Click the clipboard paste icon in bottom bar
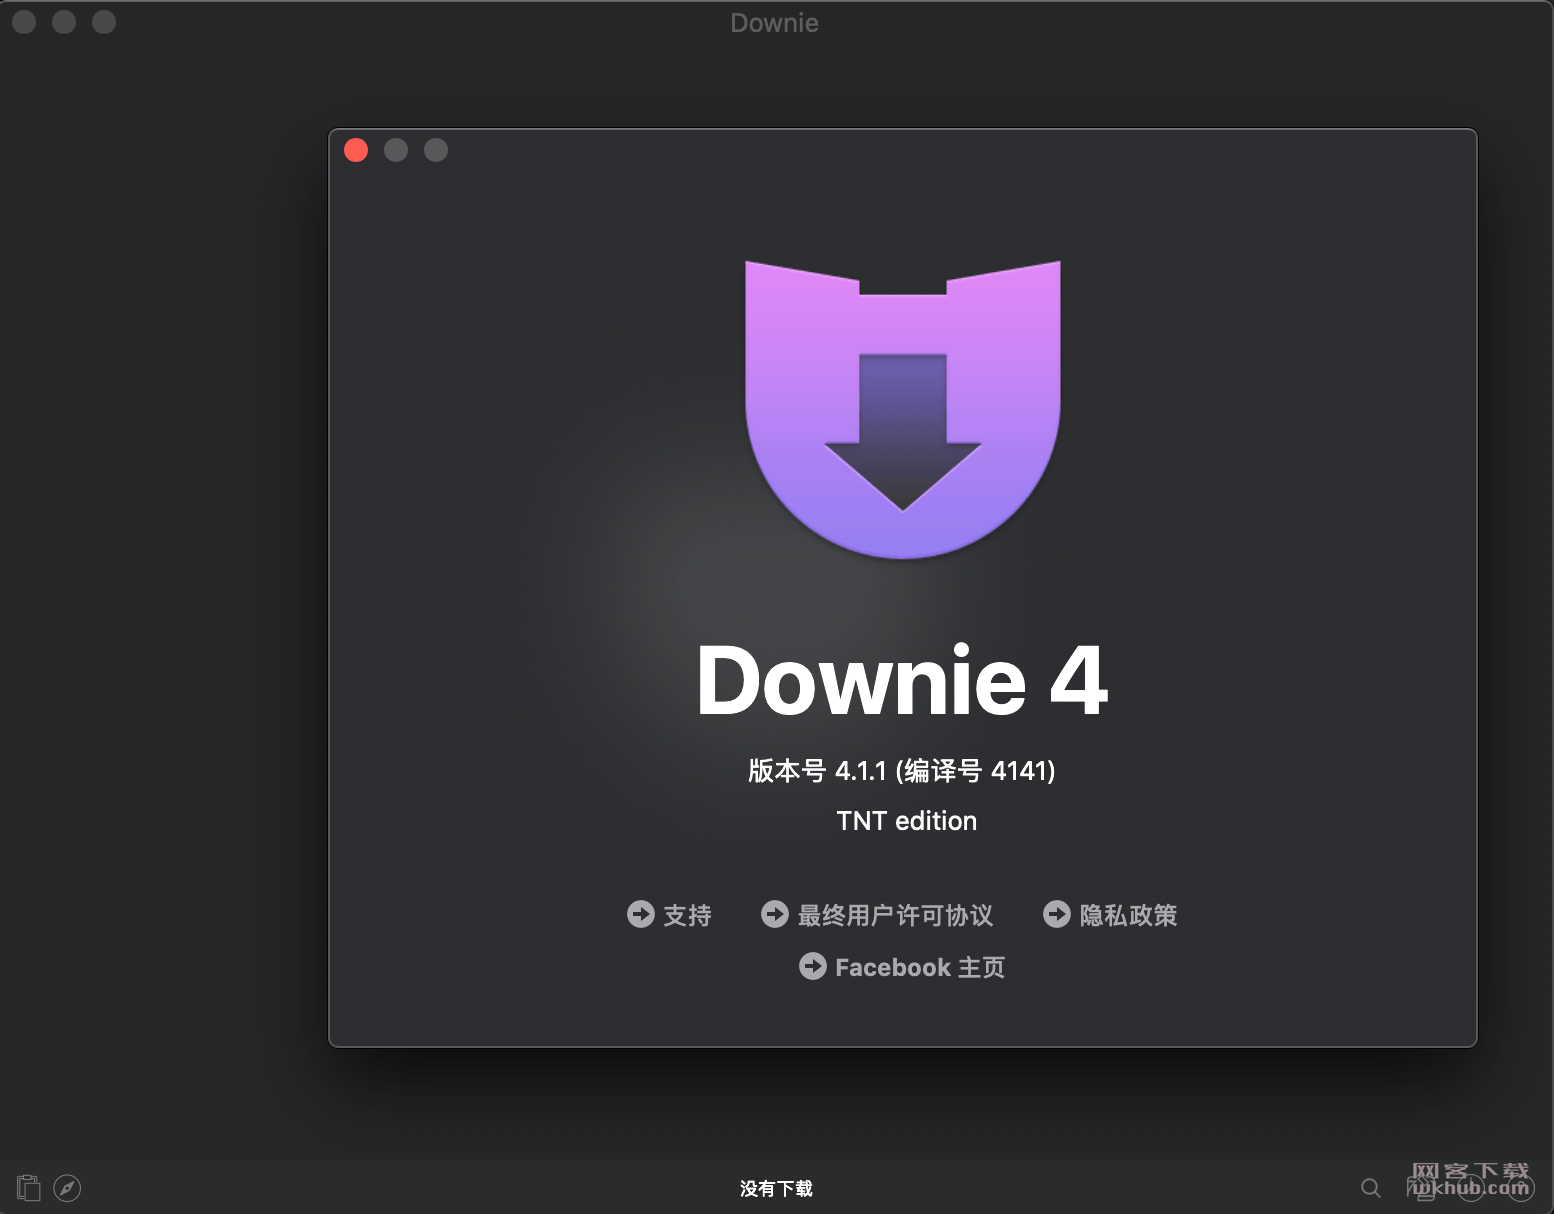 [29, 1187]
